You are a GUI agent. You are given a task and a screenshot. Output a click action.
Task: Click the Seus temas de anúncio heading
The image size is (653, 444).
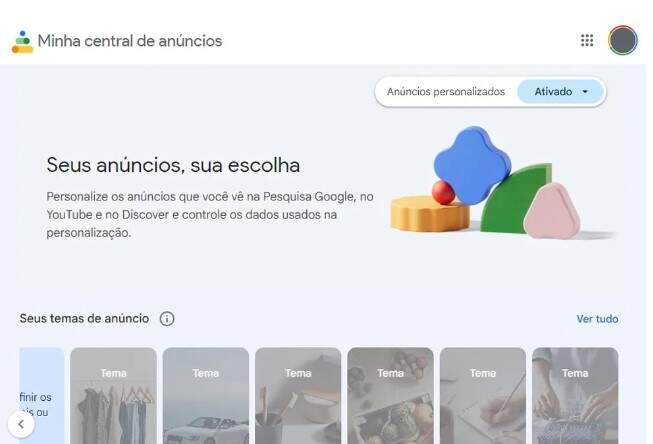click(84, 319)
